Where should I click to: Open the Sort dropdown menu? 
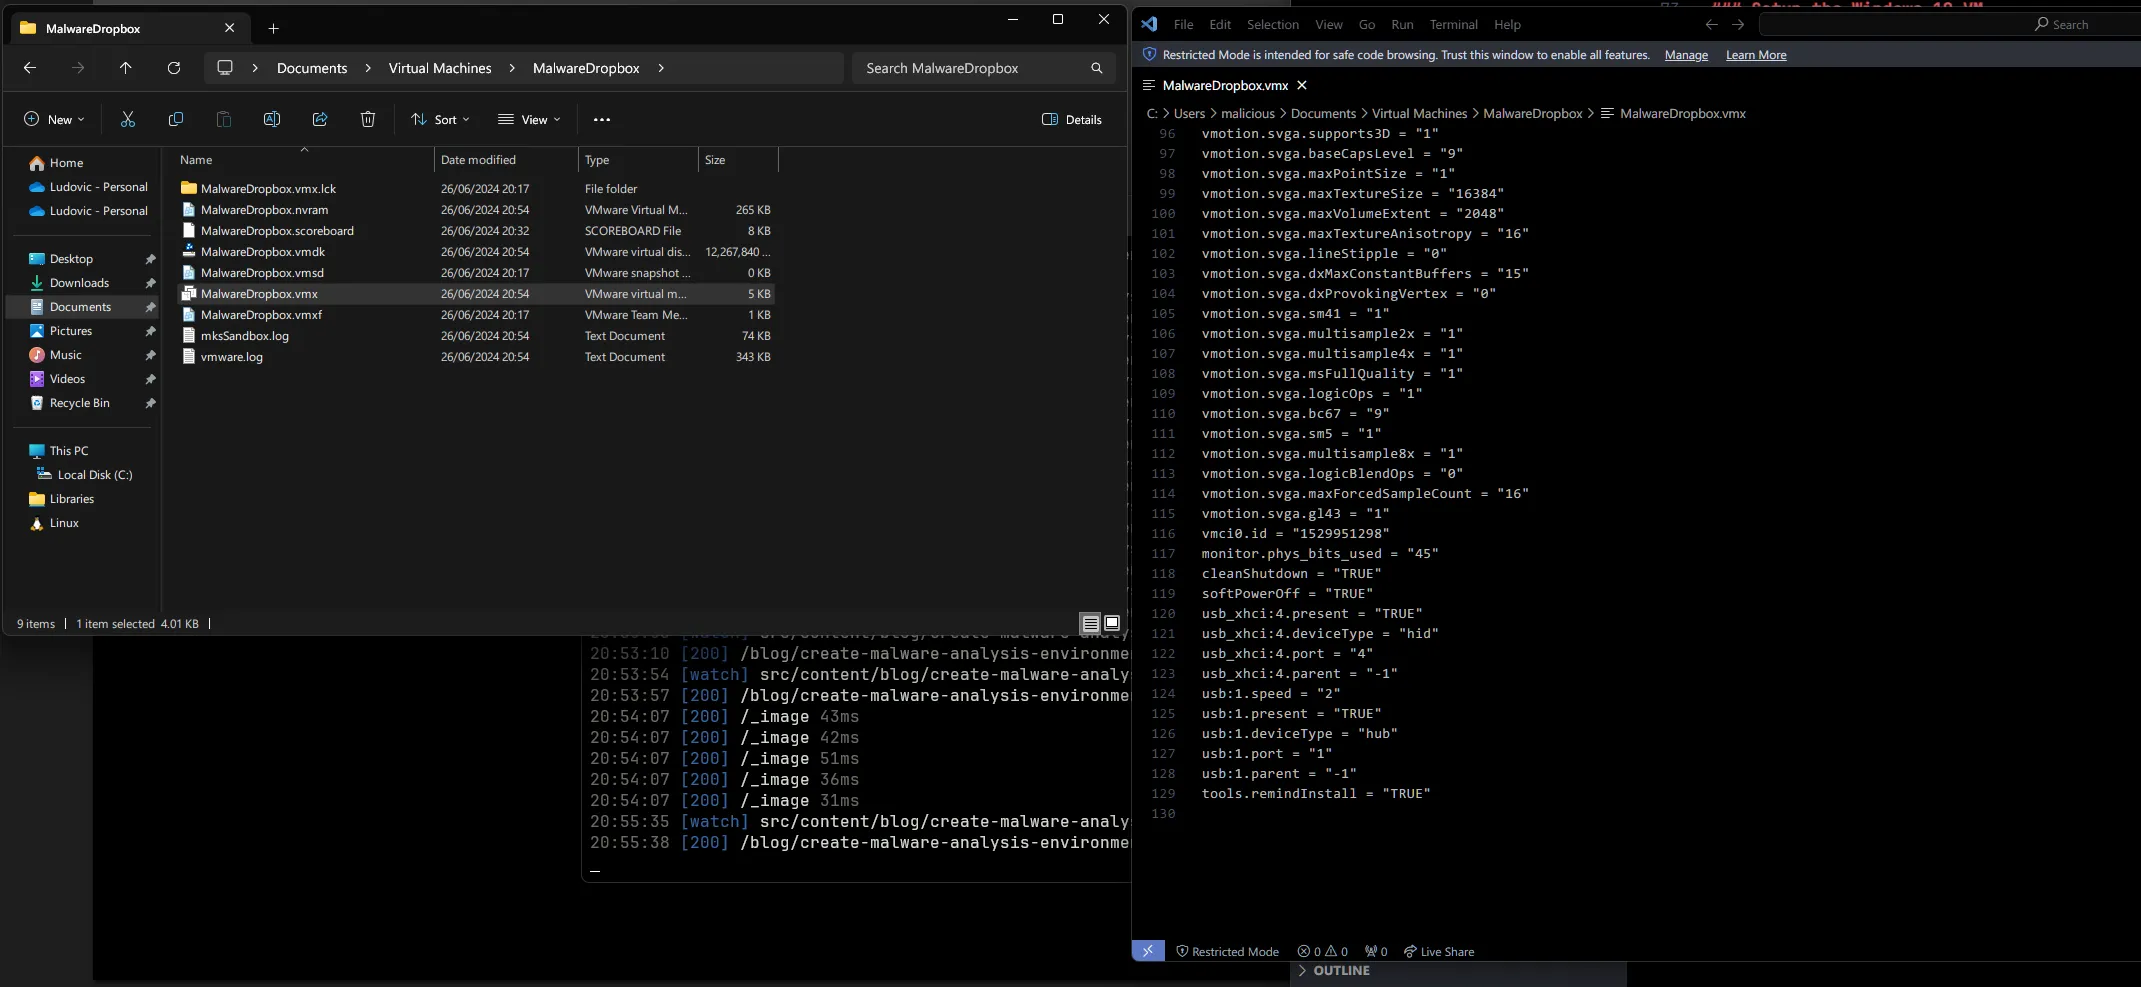[x=440, y=120]
